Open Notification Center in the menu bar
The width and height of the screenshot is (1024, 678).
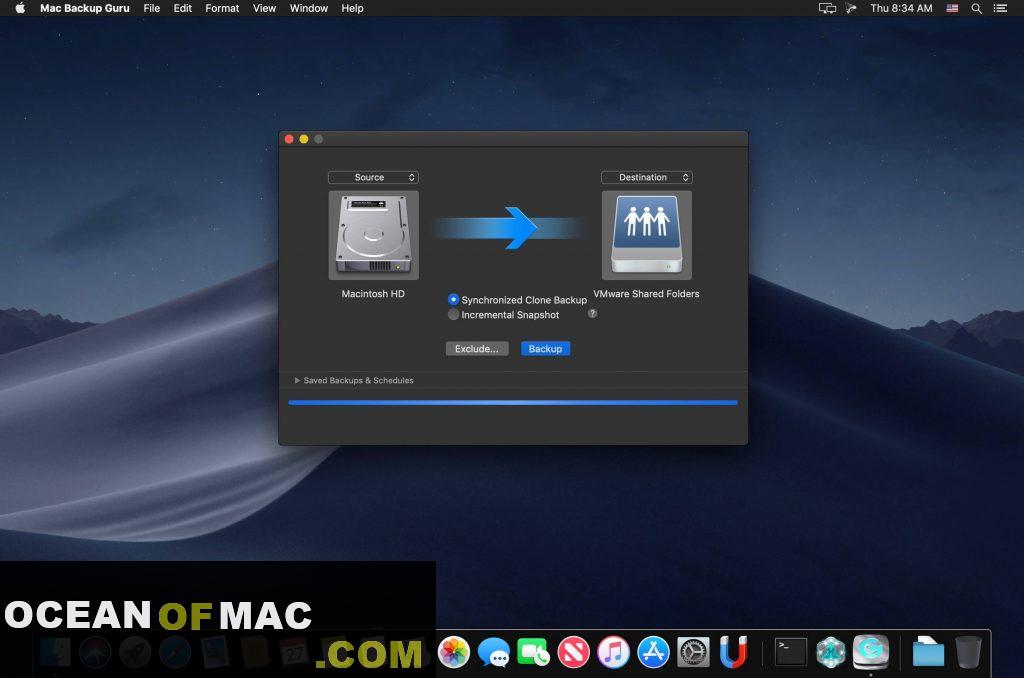[1000, 8]
